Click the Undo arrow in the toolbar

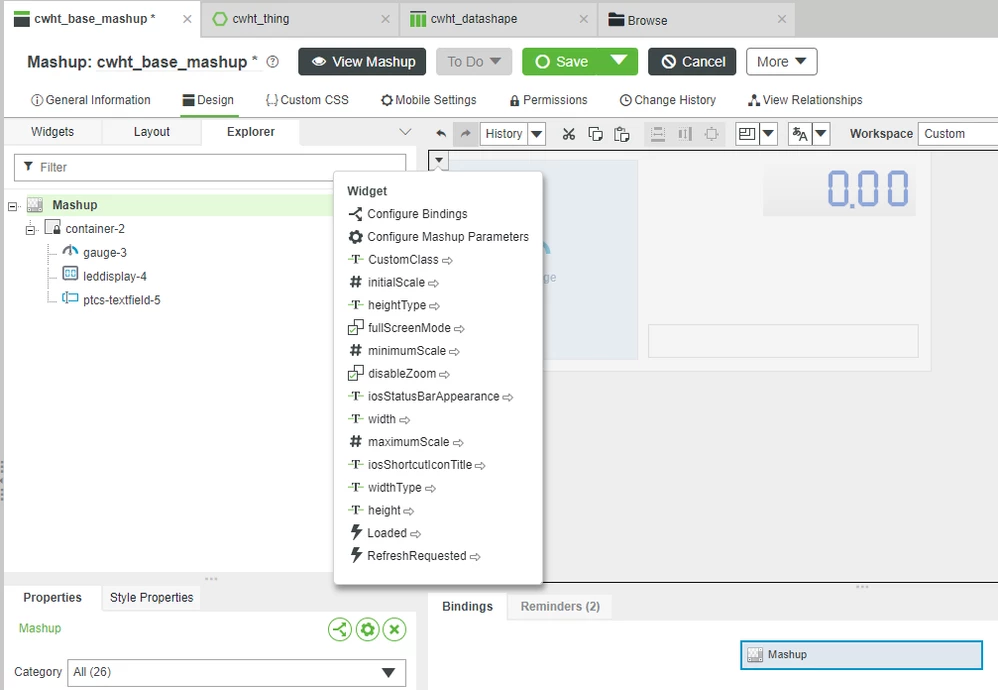click(x=441, y=133)
